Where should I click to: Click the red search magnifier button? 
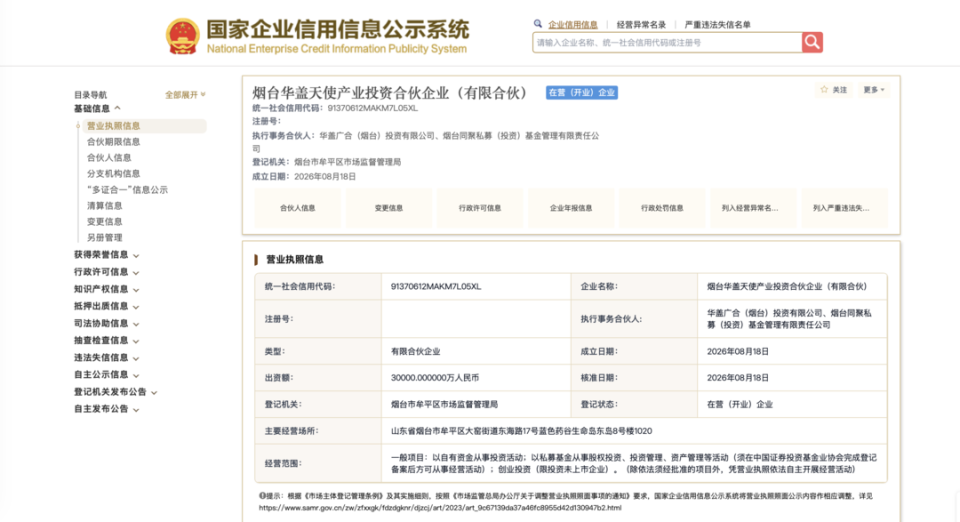pyautogui.click(x=812, y=42)
